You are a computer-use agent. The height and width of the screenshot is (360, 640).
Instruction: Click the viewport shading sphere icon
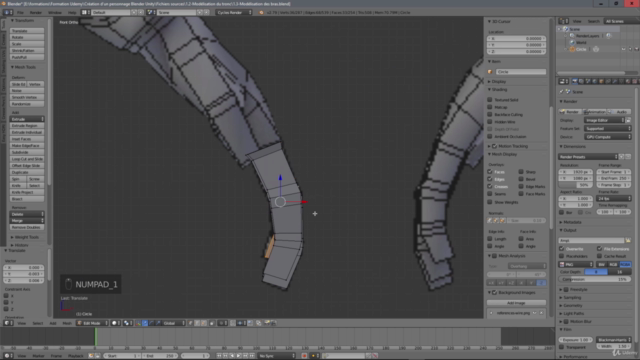tap(115, 323)
